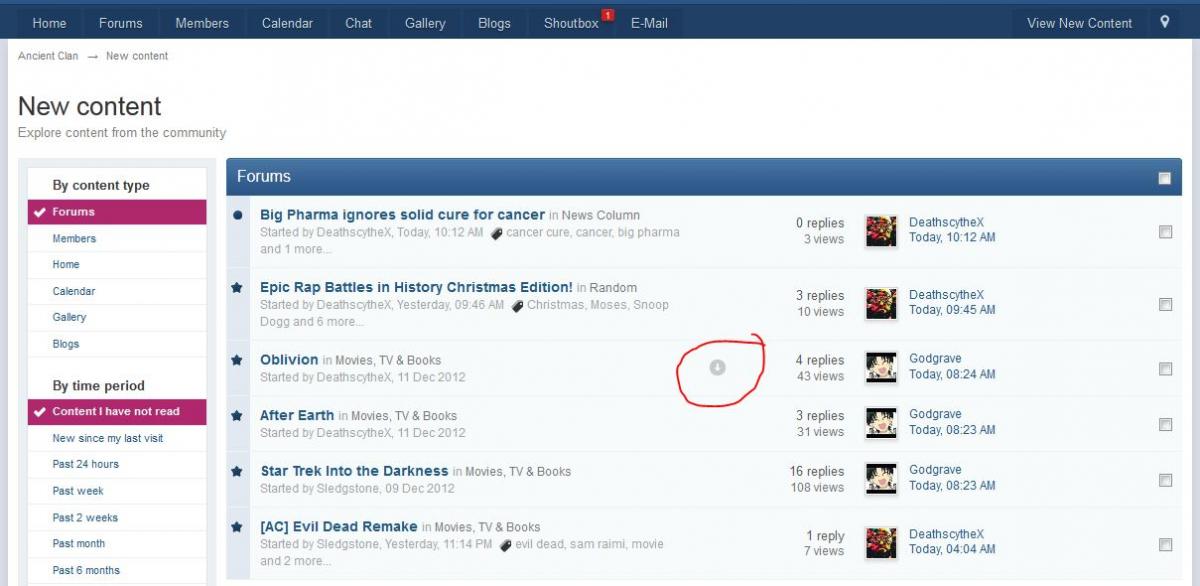
Task: Check the Star Trek Into the Darkness checkbox
Action: click(x=1165, y=480)
